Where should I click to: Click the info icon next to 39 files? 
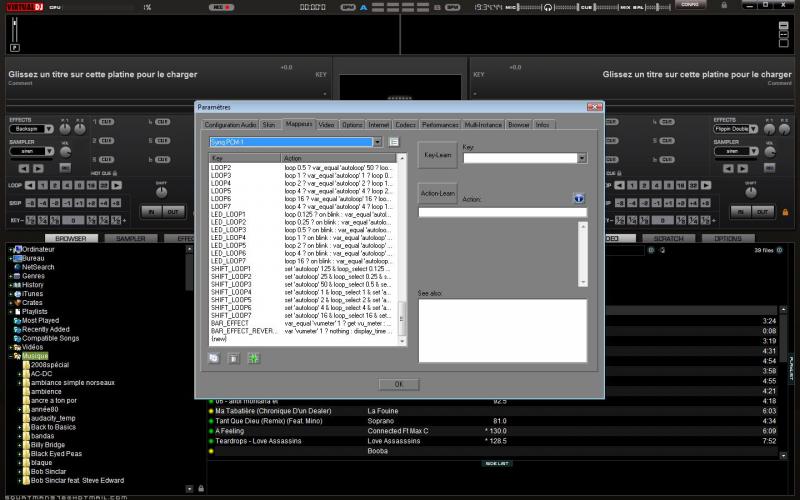point(779,250)
